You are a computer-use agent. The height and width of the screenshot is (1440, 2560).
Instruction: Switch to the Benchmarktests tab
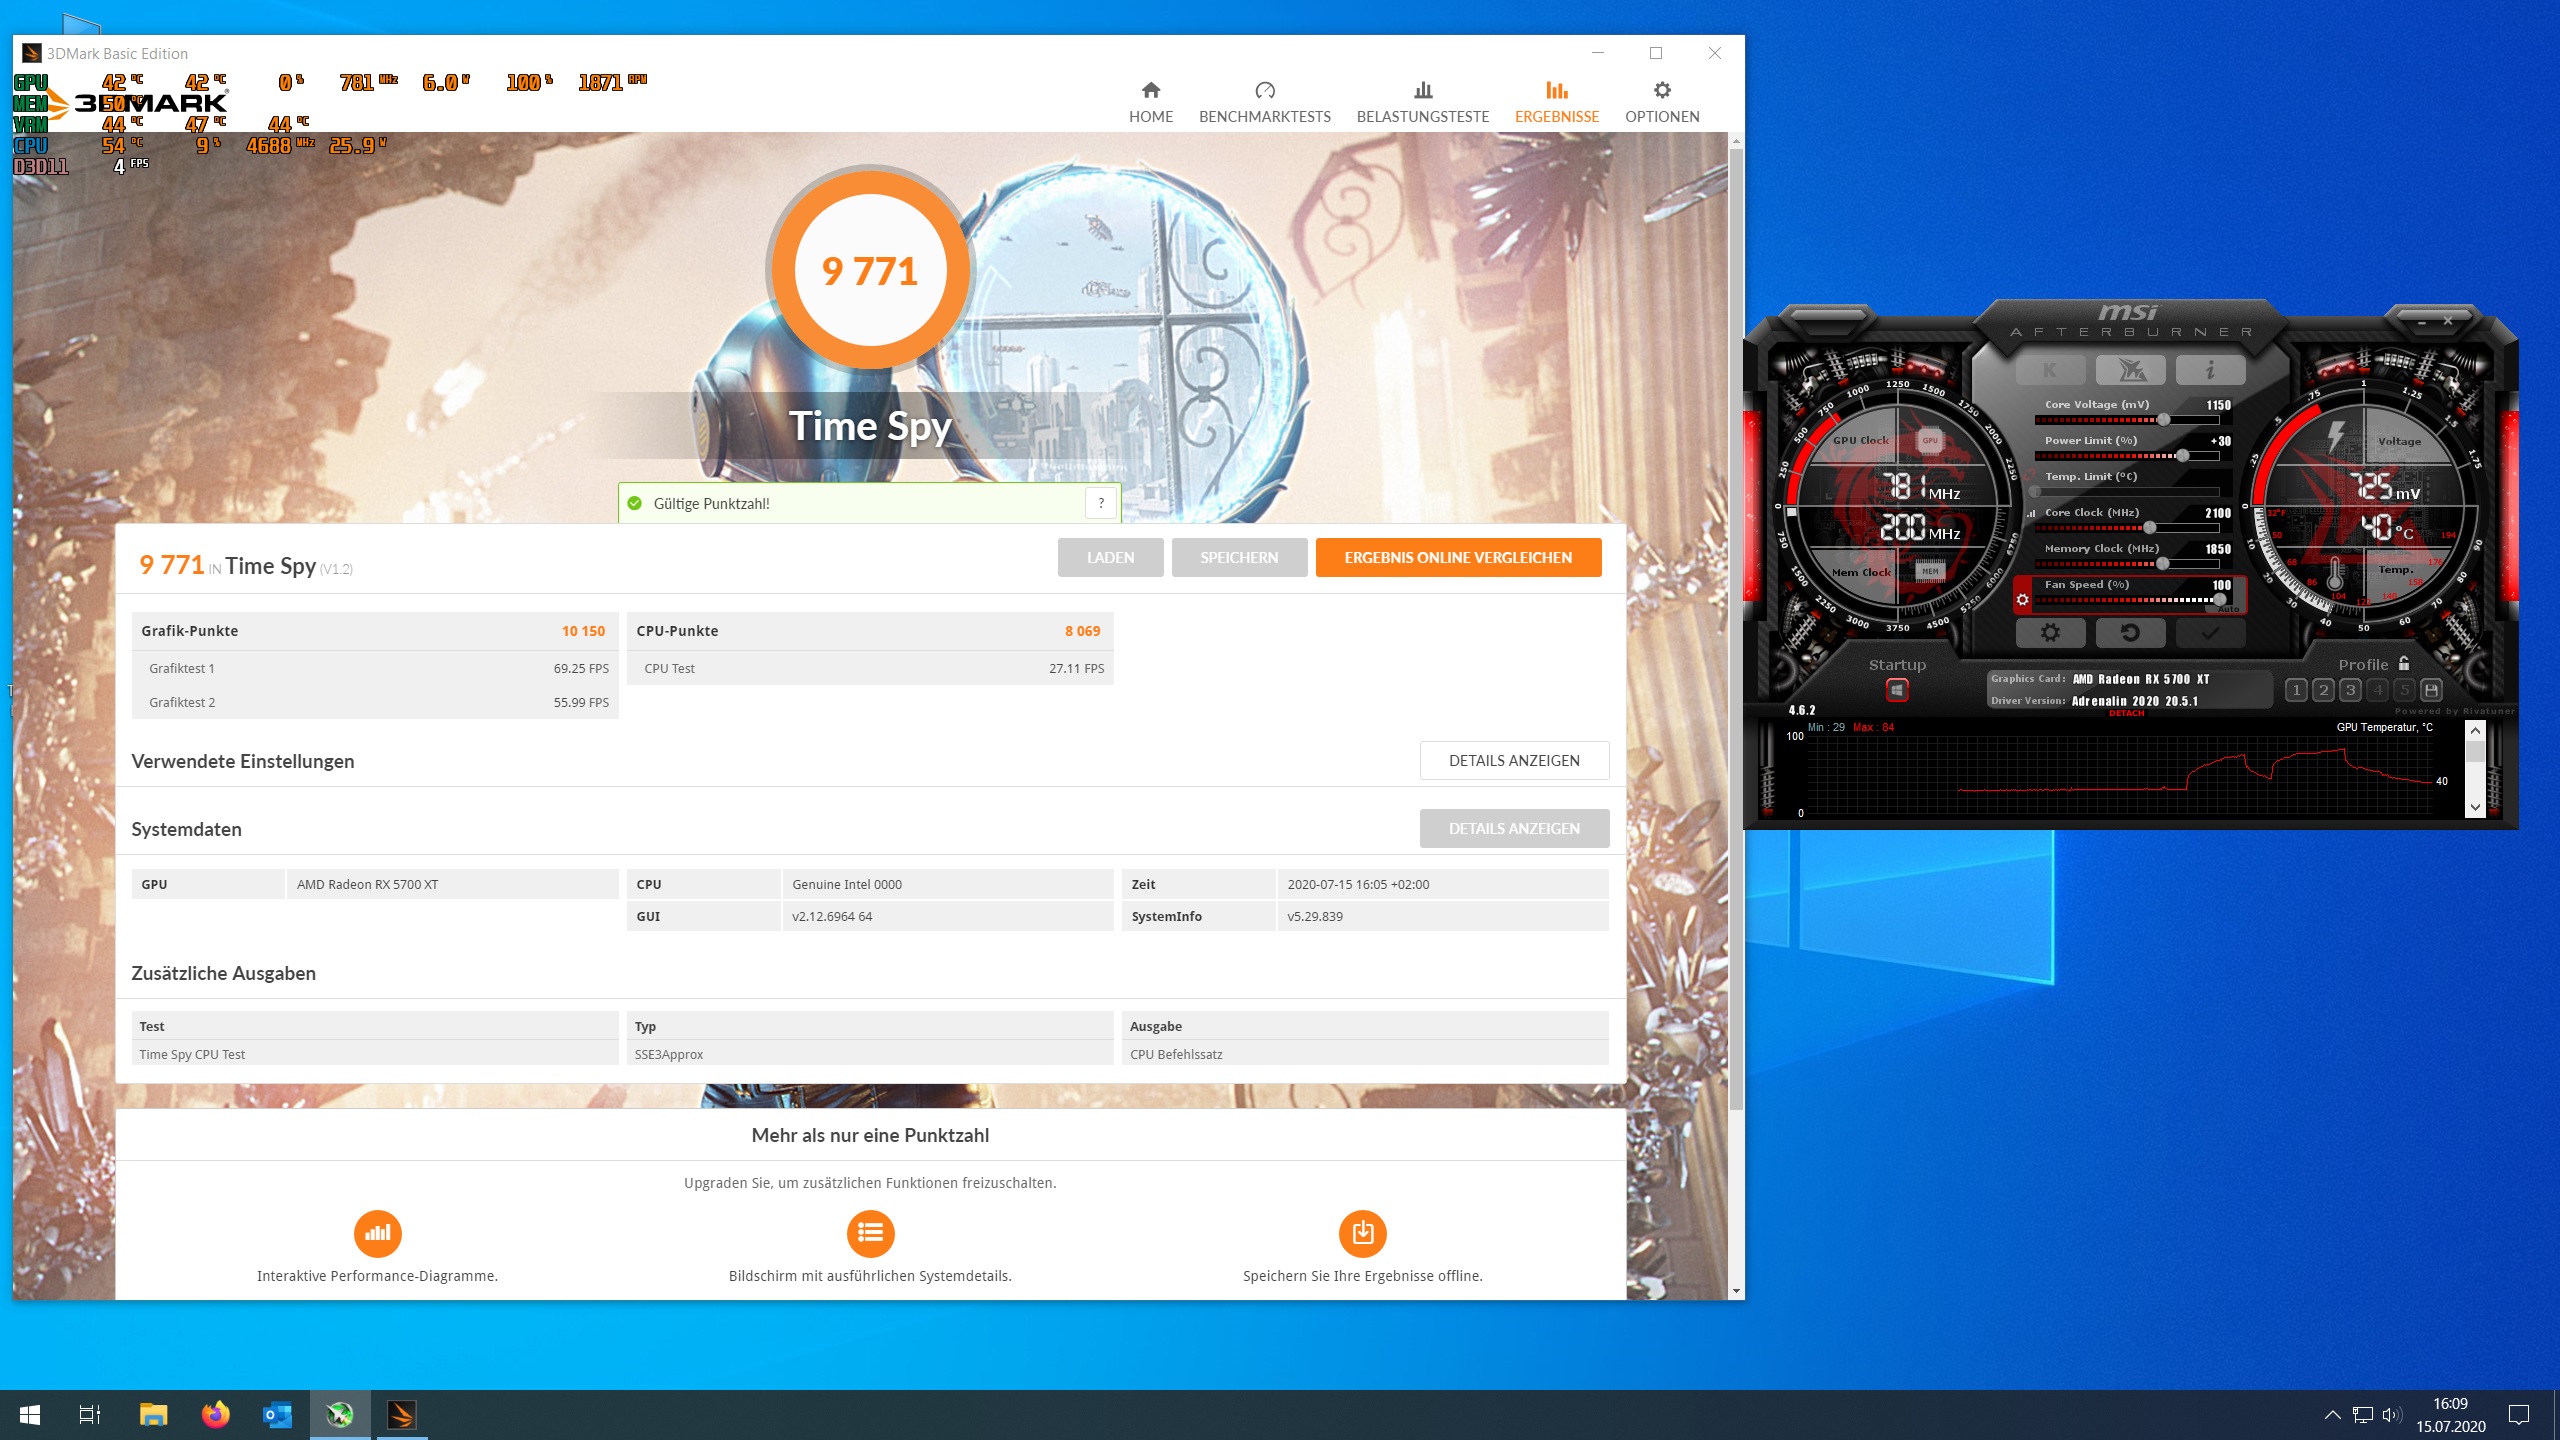tap(1264, 102)
